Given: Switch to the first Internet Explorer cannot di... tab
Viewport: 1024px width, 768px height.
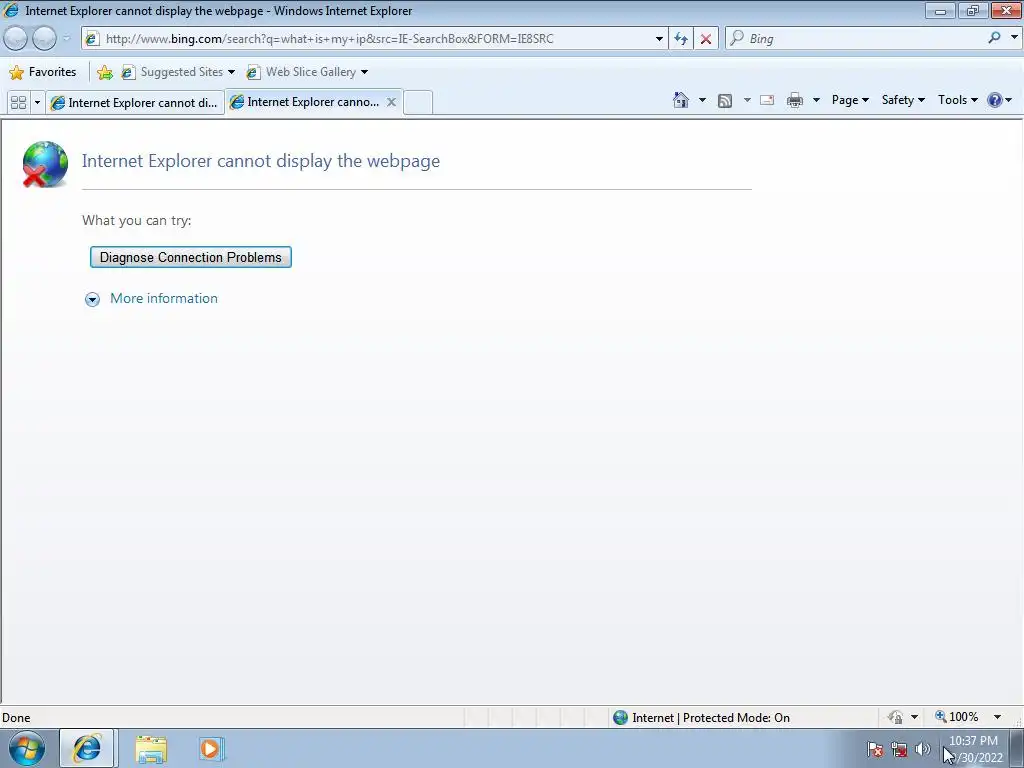Looking at the screenshot, I should 135,103.
